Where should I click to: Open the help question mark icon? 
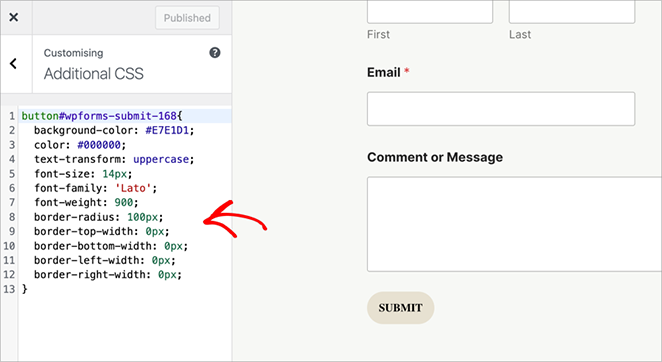tap(214, 53)
